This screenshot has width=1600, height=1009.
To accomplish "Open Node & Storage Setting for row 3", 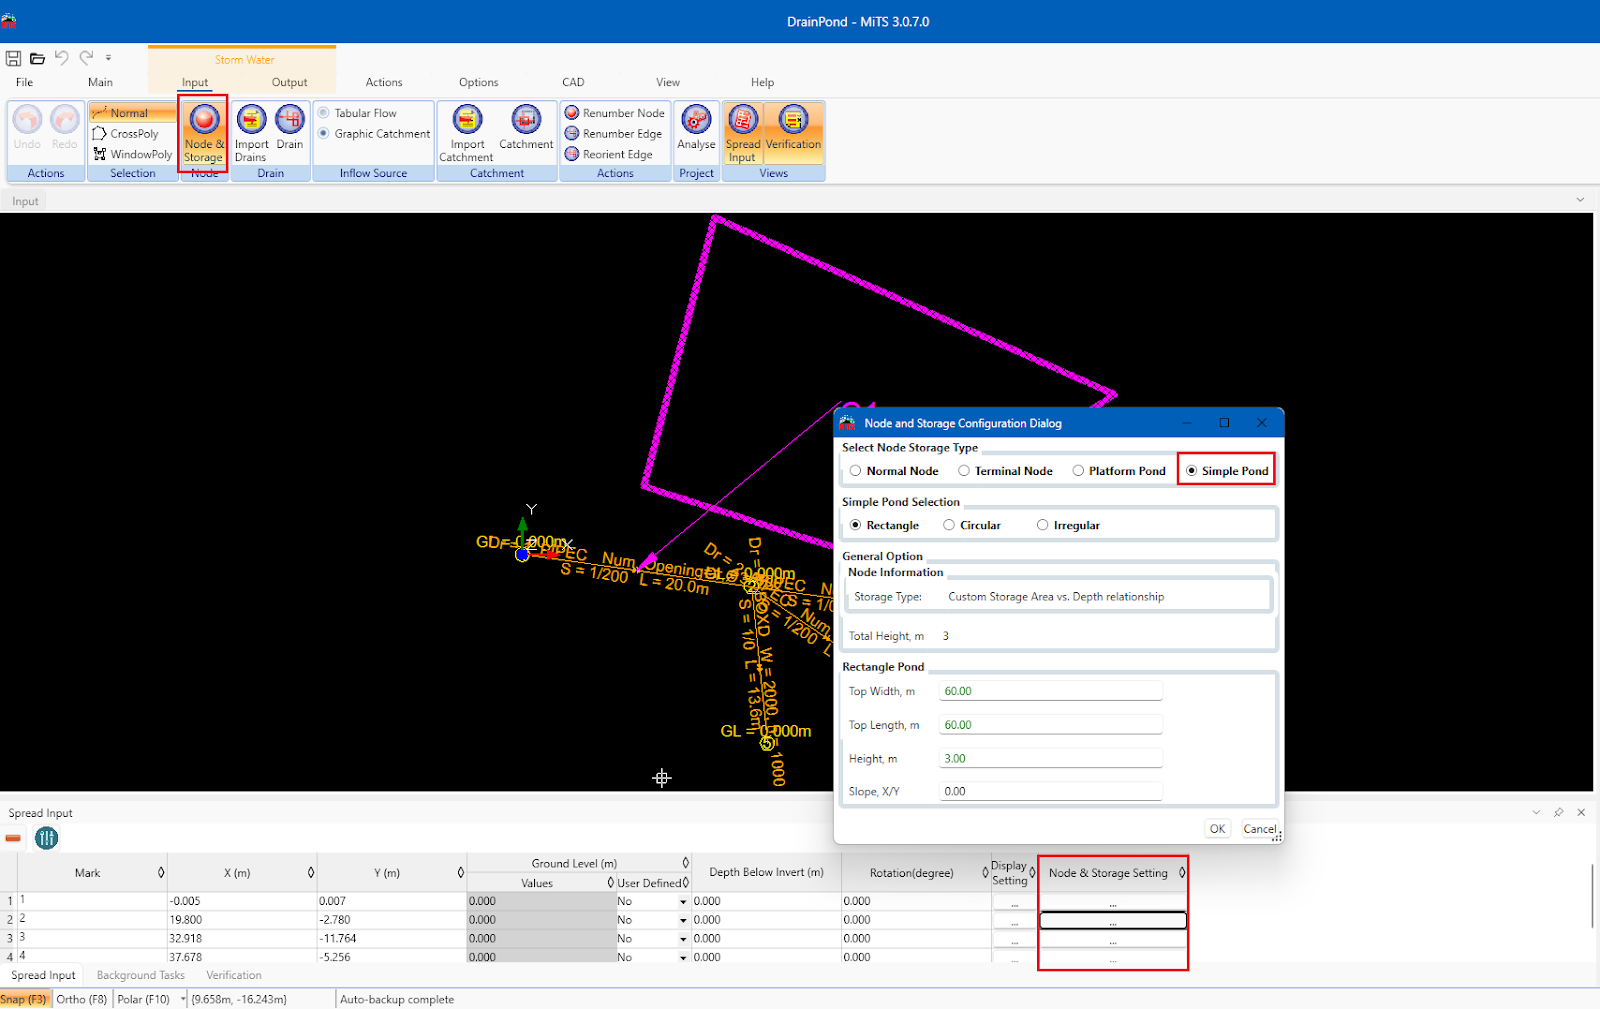I will (1113, 939).
